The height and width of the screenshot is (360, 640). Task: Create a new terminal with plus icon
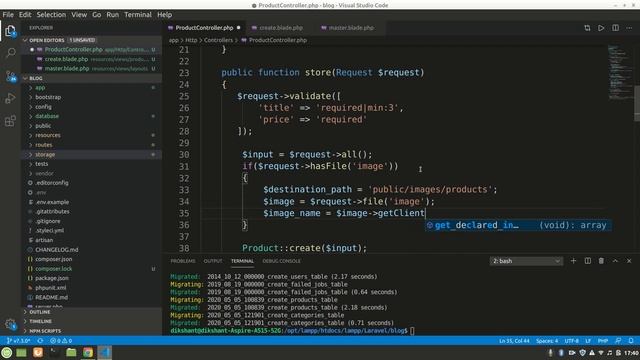(573, 261)
